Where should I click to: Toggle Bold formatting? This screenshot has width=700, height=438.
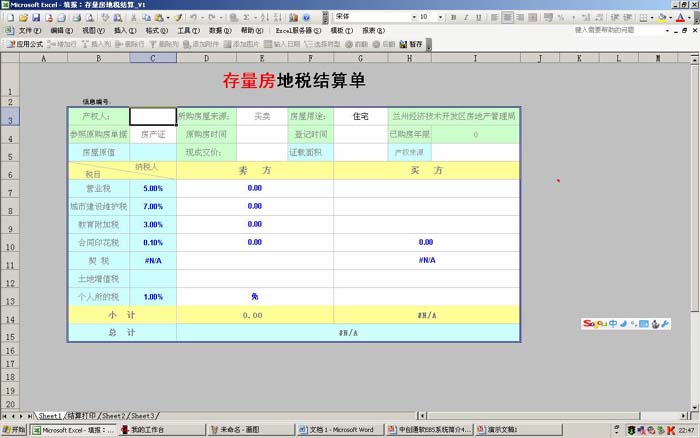[x=455, y=18]
